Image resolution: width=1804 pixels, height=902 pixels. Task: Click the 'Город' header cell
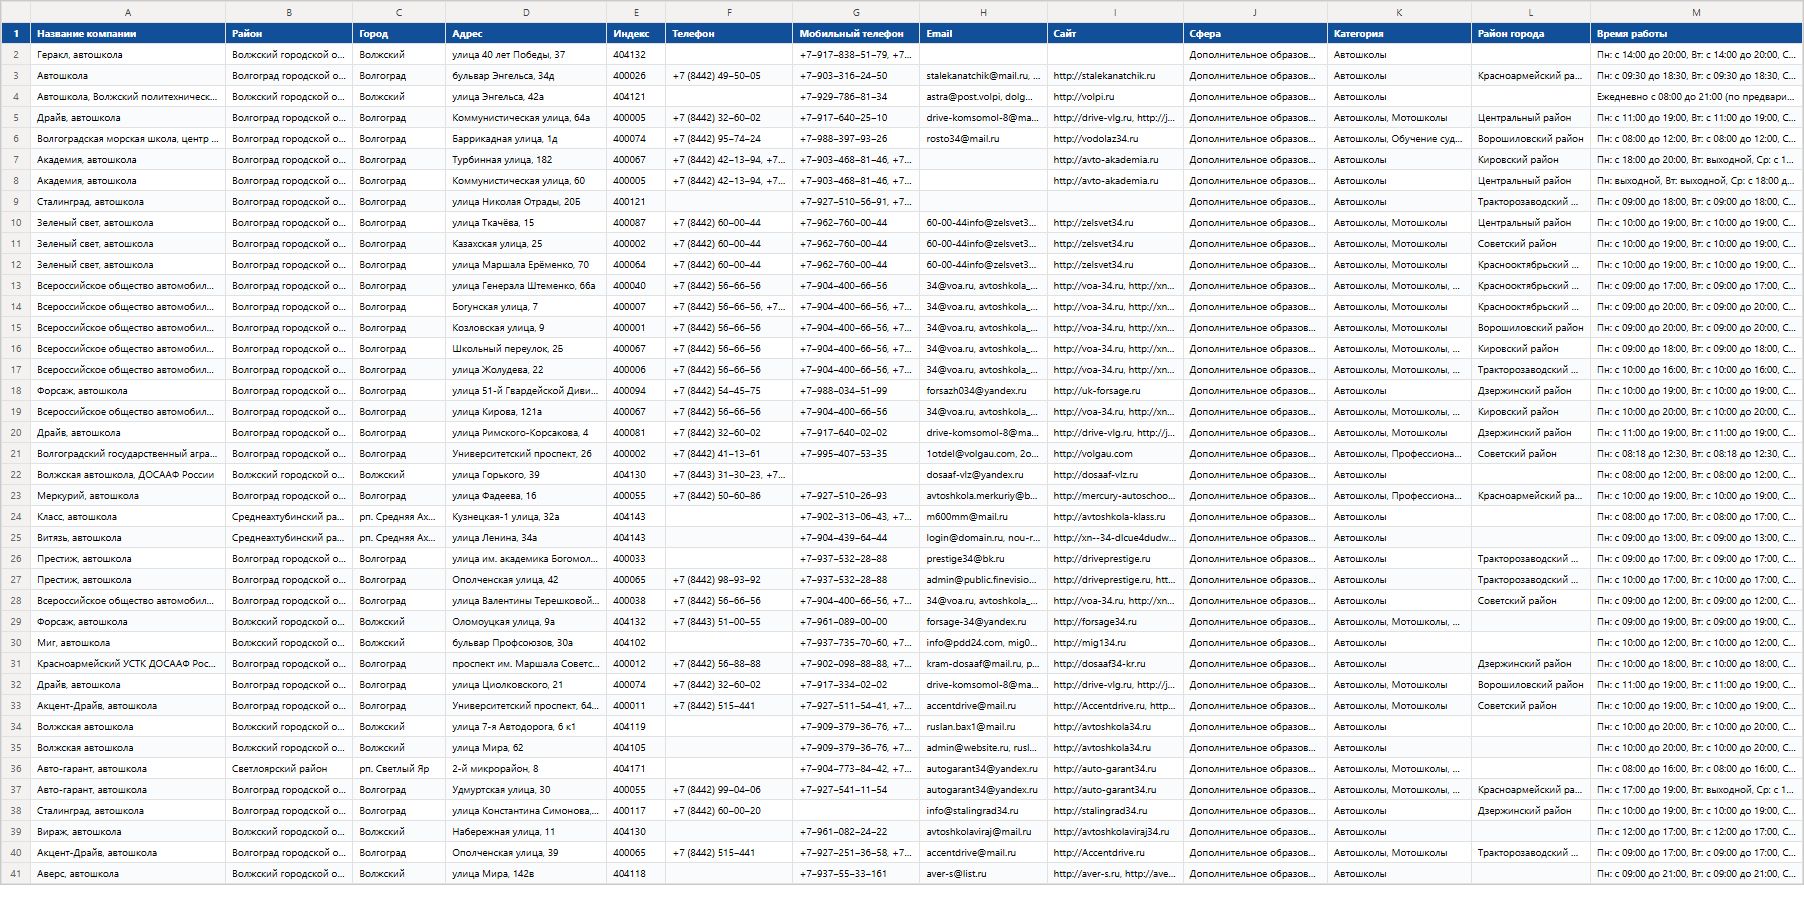pos(399,33)
